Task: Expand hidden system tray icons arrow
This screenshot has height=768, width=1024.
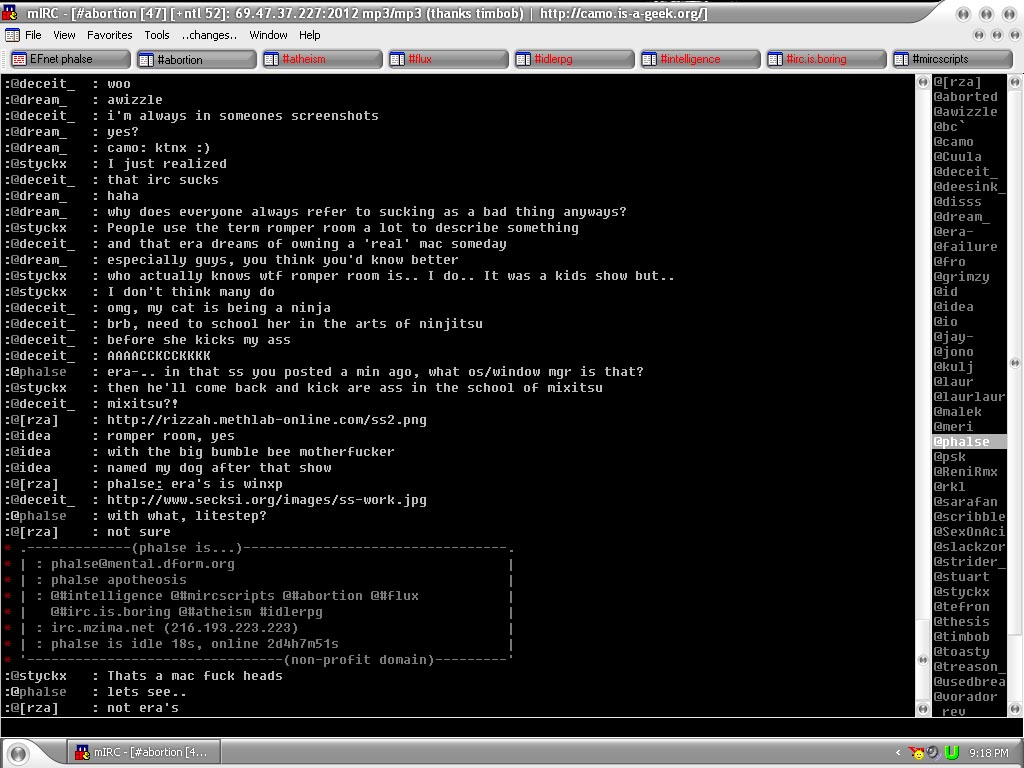Action: pyautogui.click(x=898, y=752)
